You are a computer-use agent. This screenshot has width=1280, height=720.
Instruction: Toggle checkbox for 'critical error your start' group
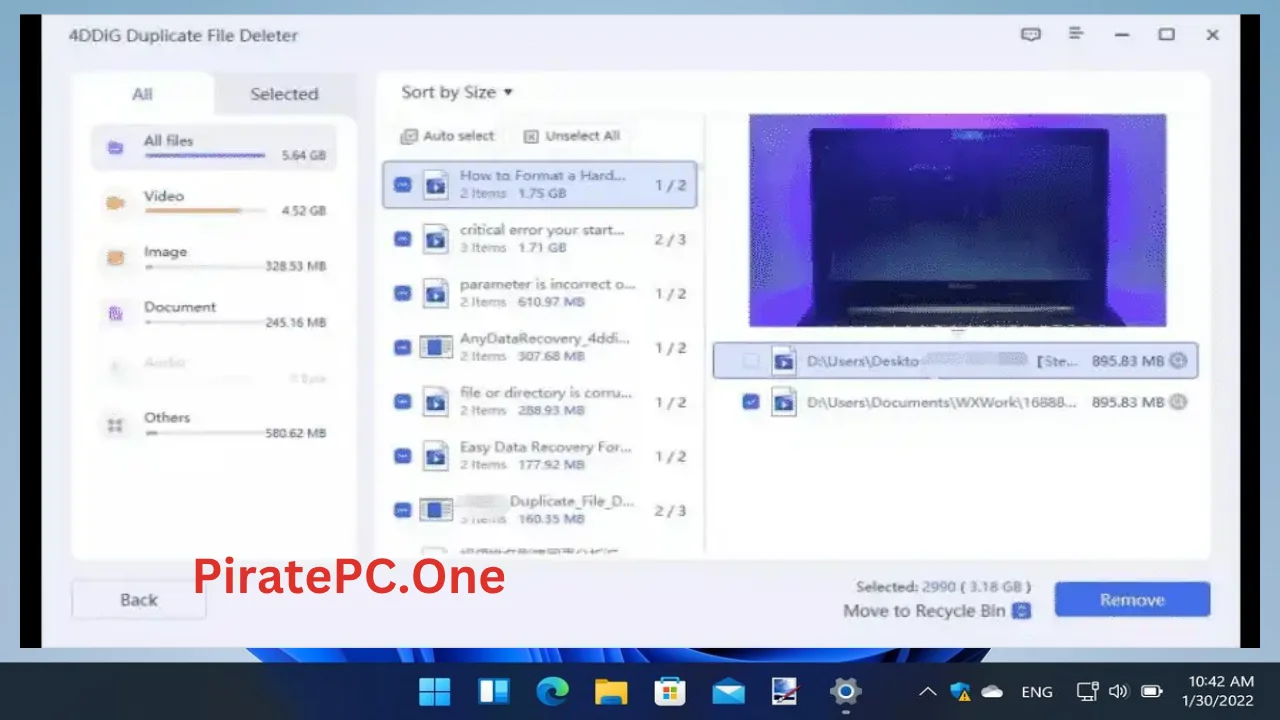[402, 239]
